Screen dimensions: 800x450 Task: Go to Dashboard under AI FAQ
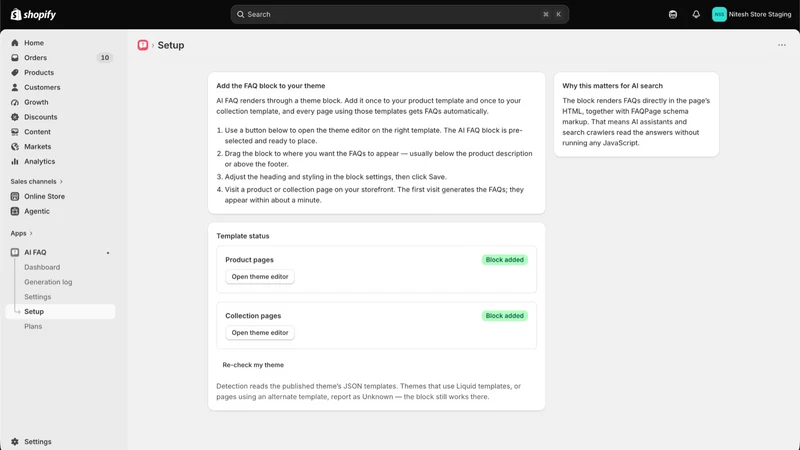(x=42, y=267)
